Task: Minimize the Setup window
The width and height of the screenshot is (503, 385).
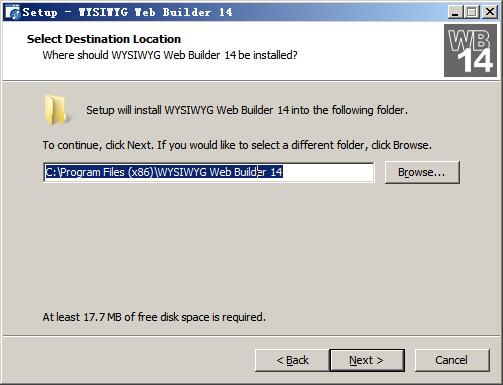Action: (455, 12)
